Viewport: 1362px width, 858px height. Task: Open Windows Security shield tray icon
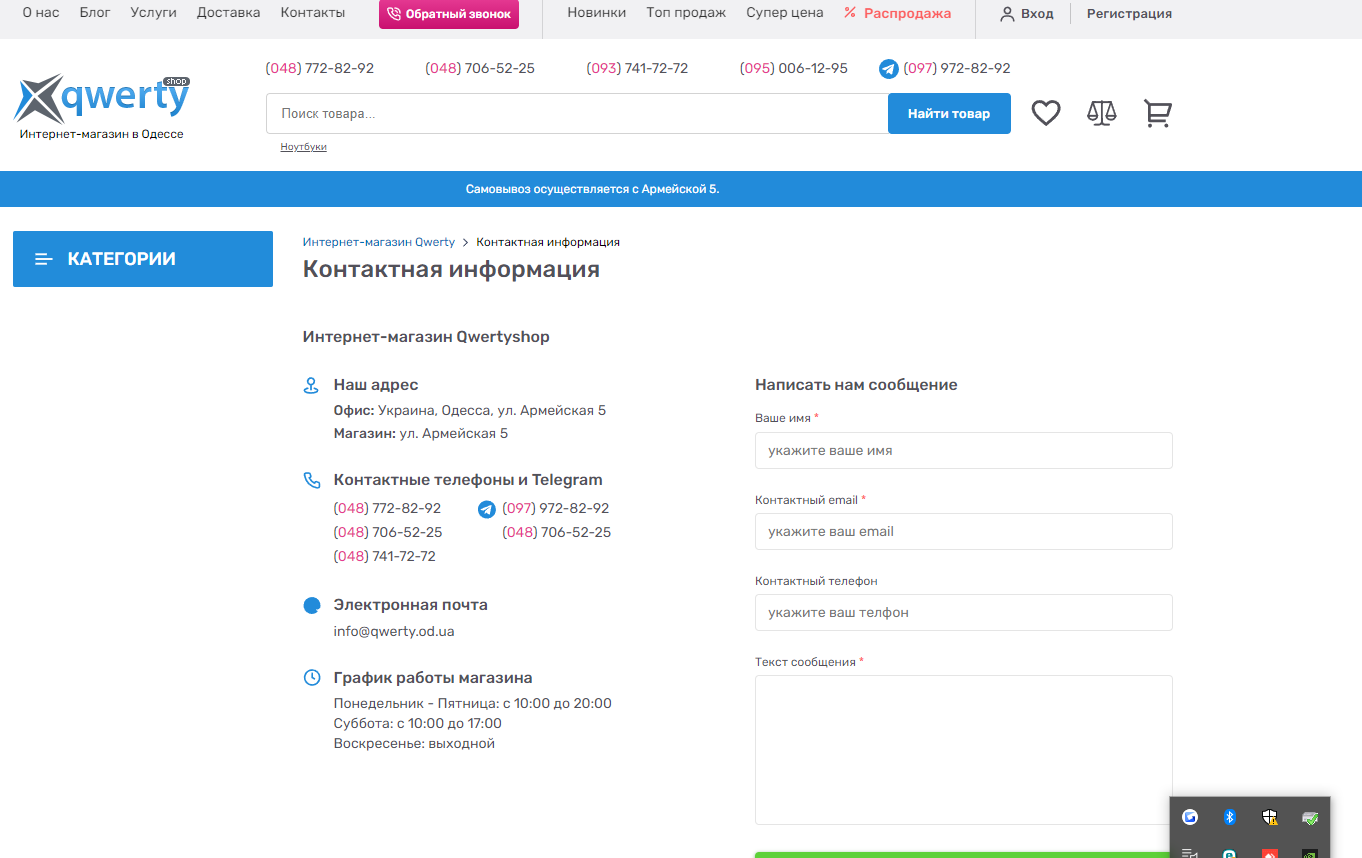click(1270, 817)
